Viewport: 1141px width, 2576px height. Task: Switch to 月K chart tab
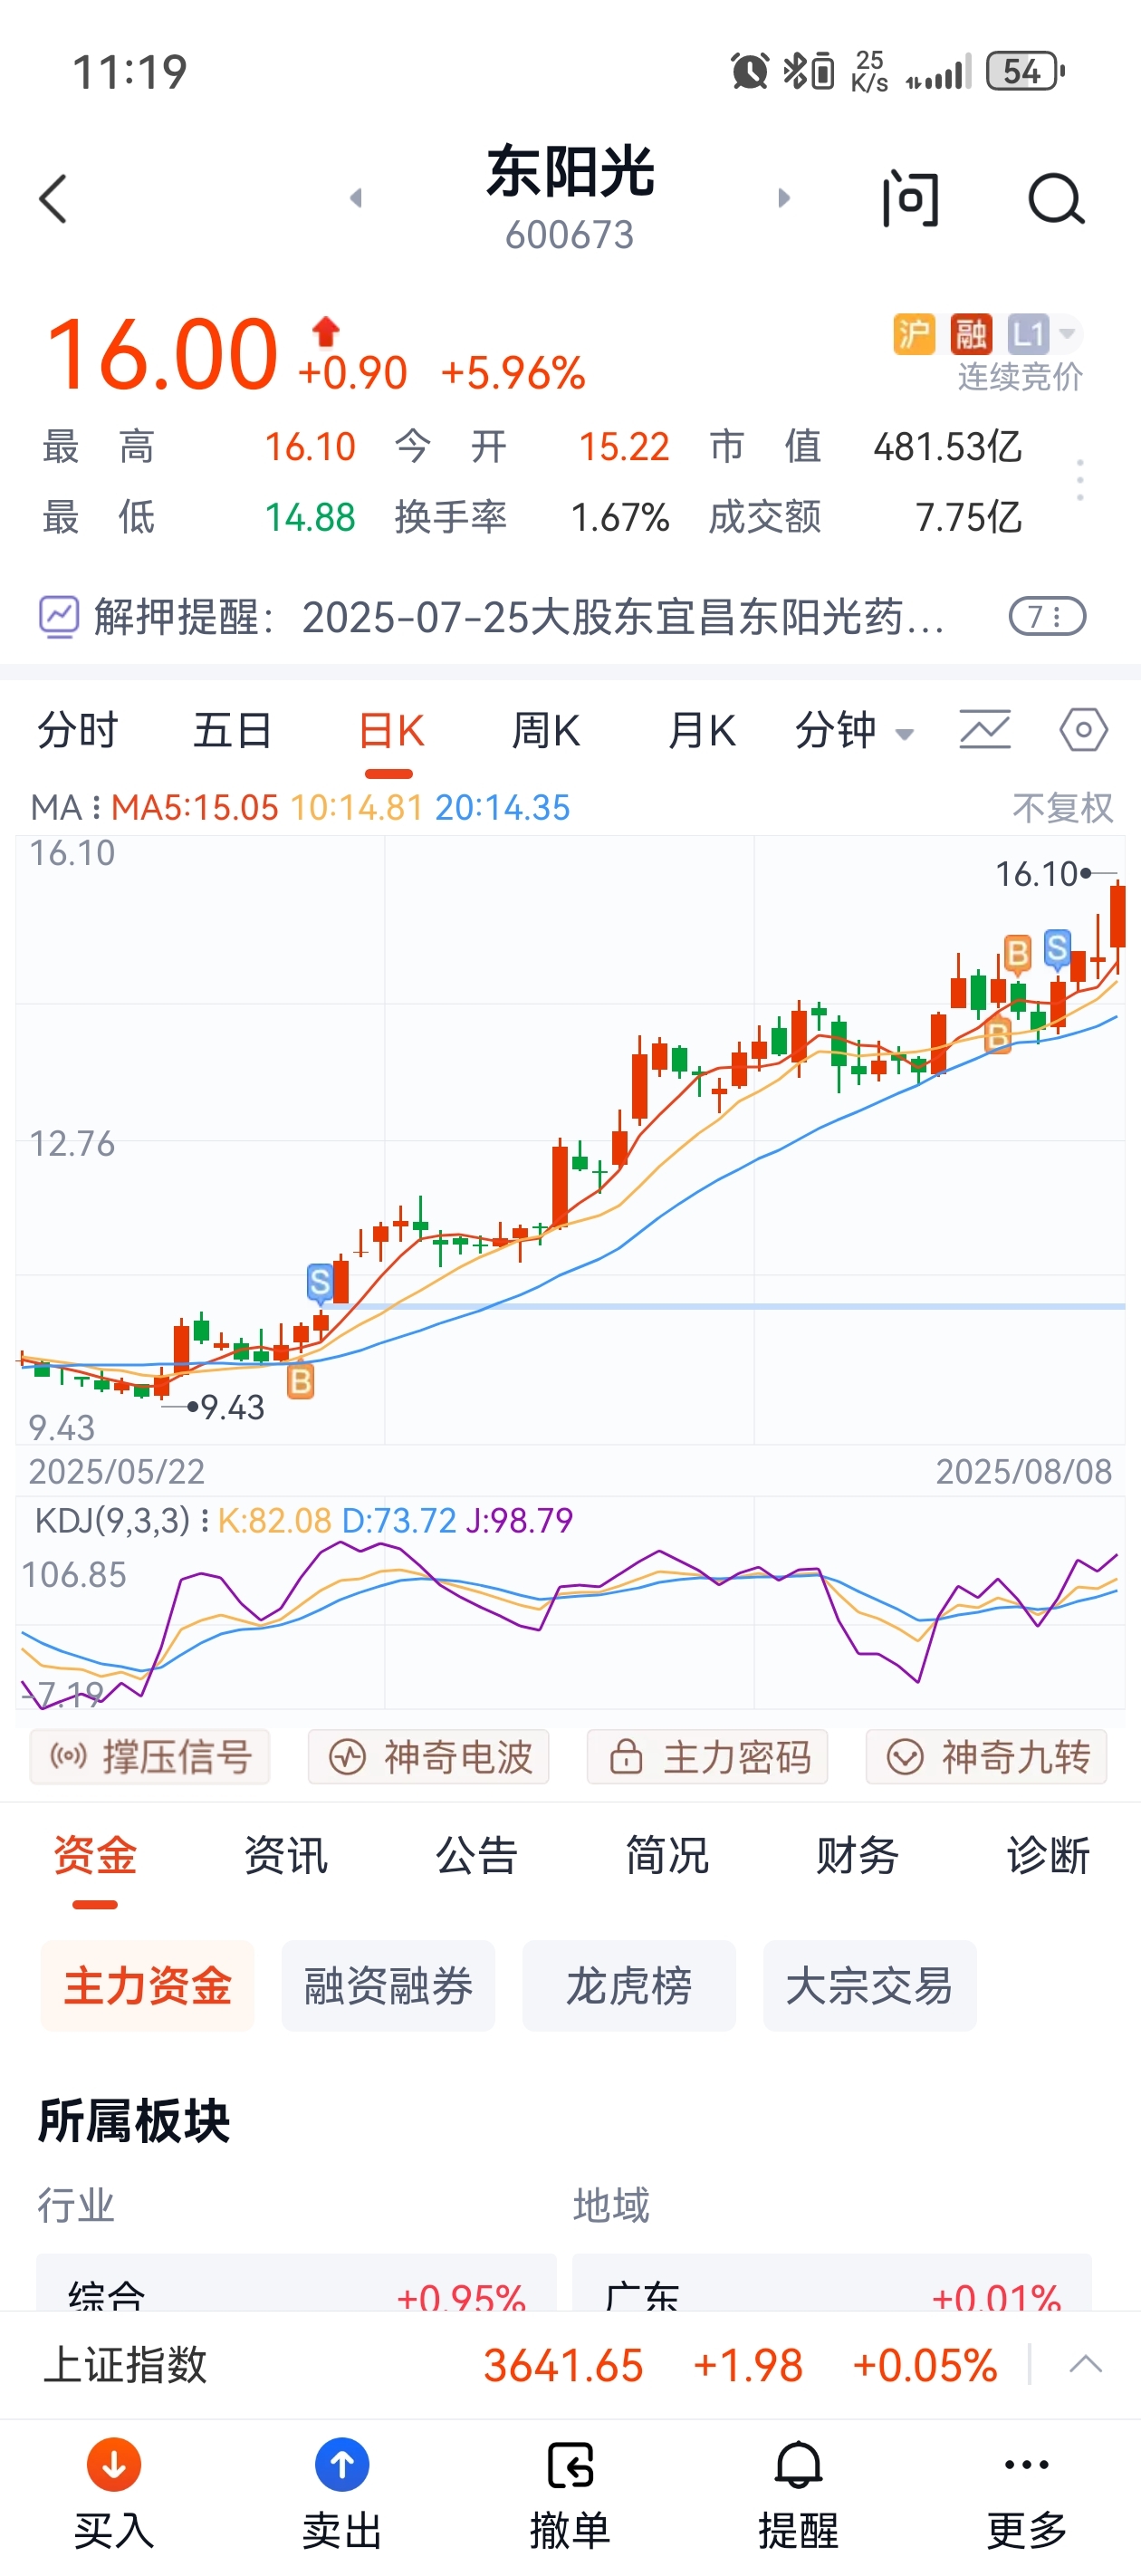tap(702, 731)
